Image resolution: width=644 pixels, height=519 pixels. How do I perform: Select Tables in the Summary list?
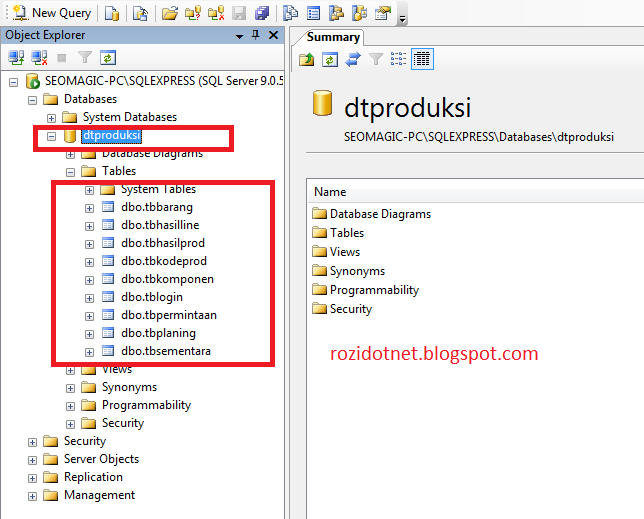(x=347, y=233)
